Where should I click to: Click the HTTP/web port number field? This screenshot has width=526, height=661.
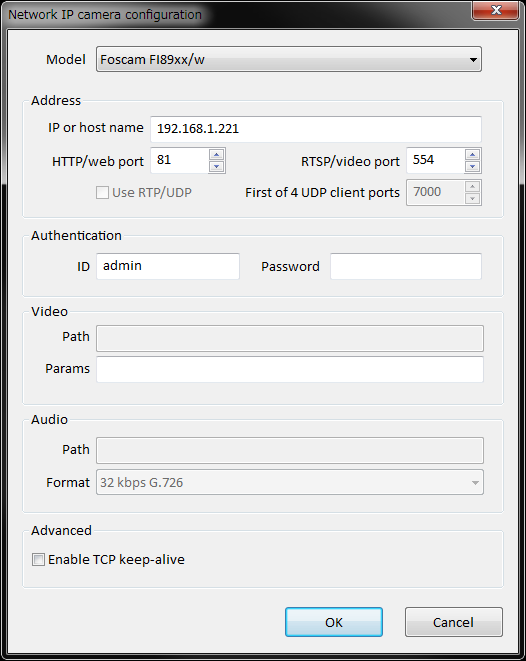180,161
